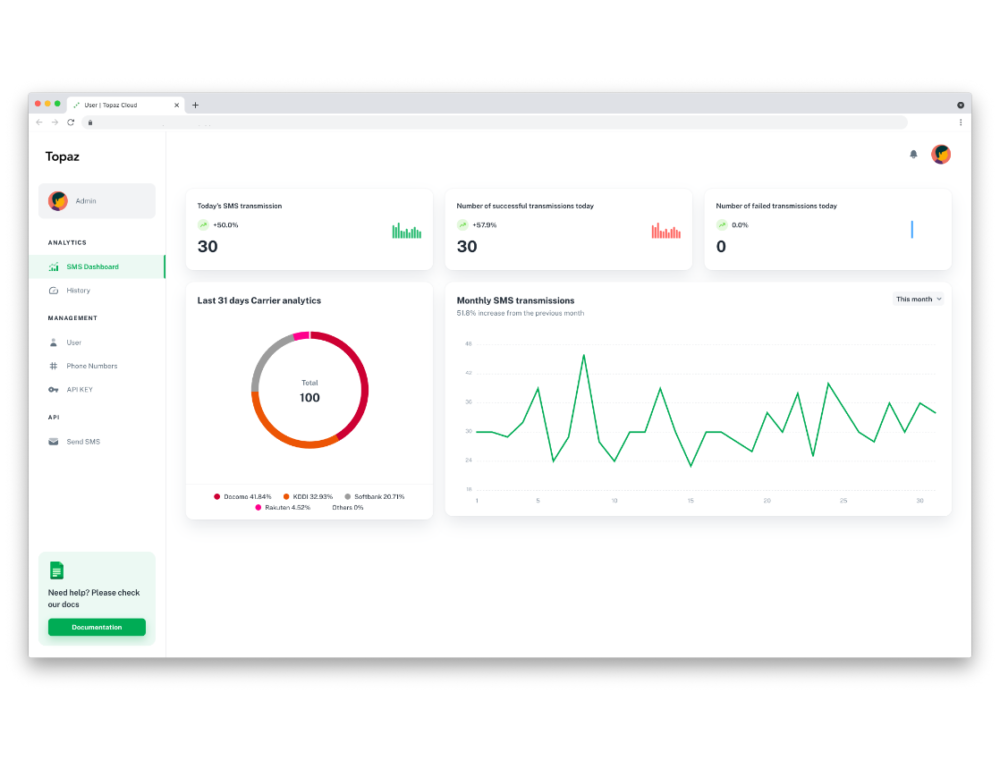
Task: Click the API KEY key icon
Action: tap(54, 390)
